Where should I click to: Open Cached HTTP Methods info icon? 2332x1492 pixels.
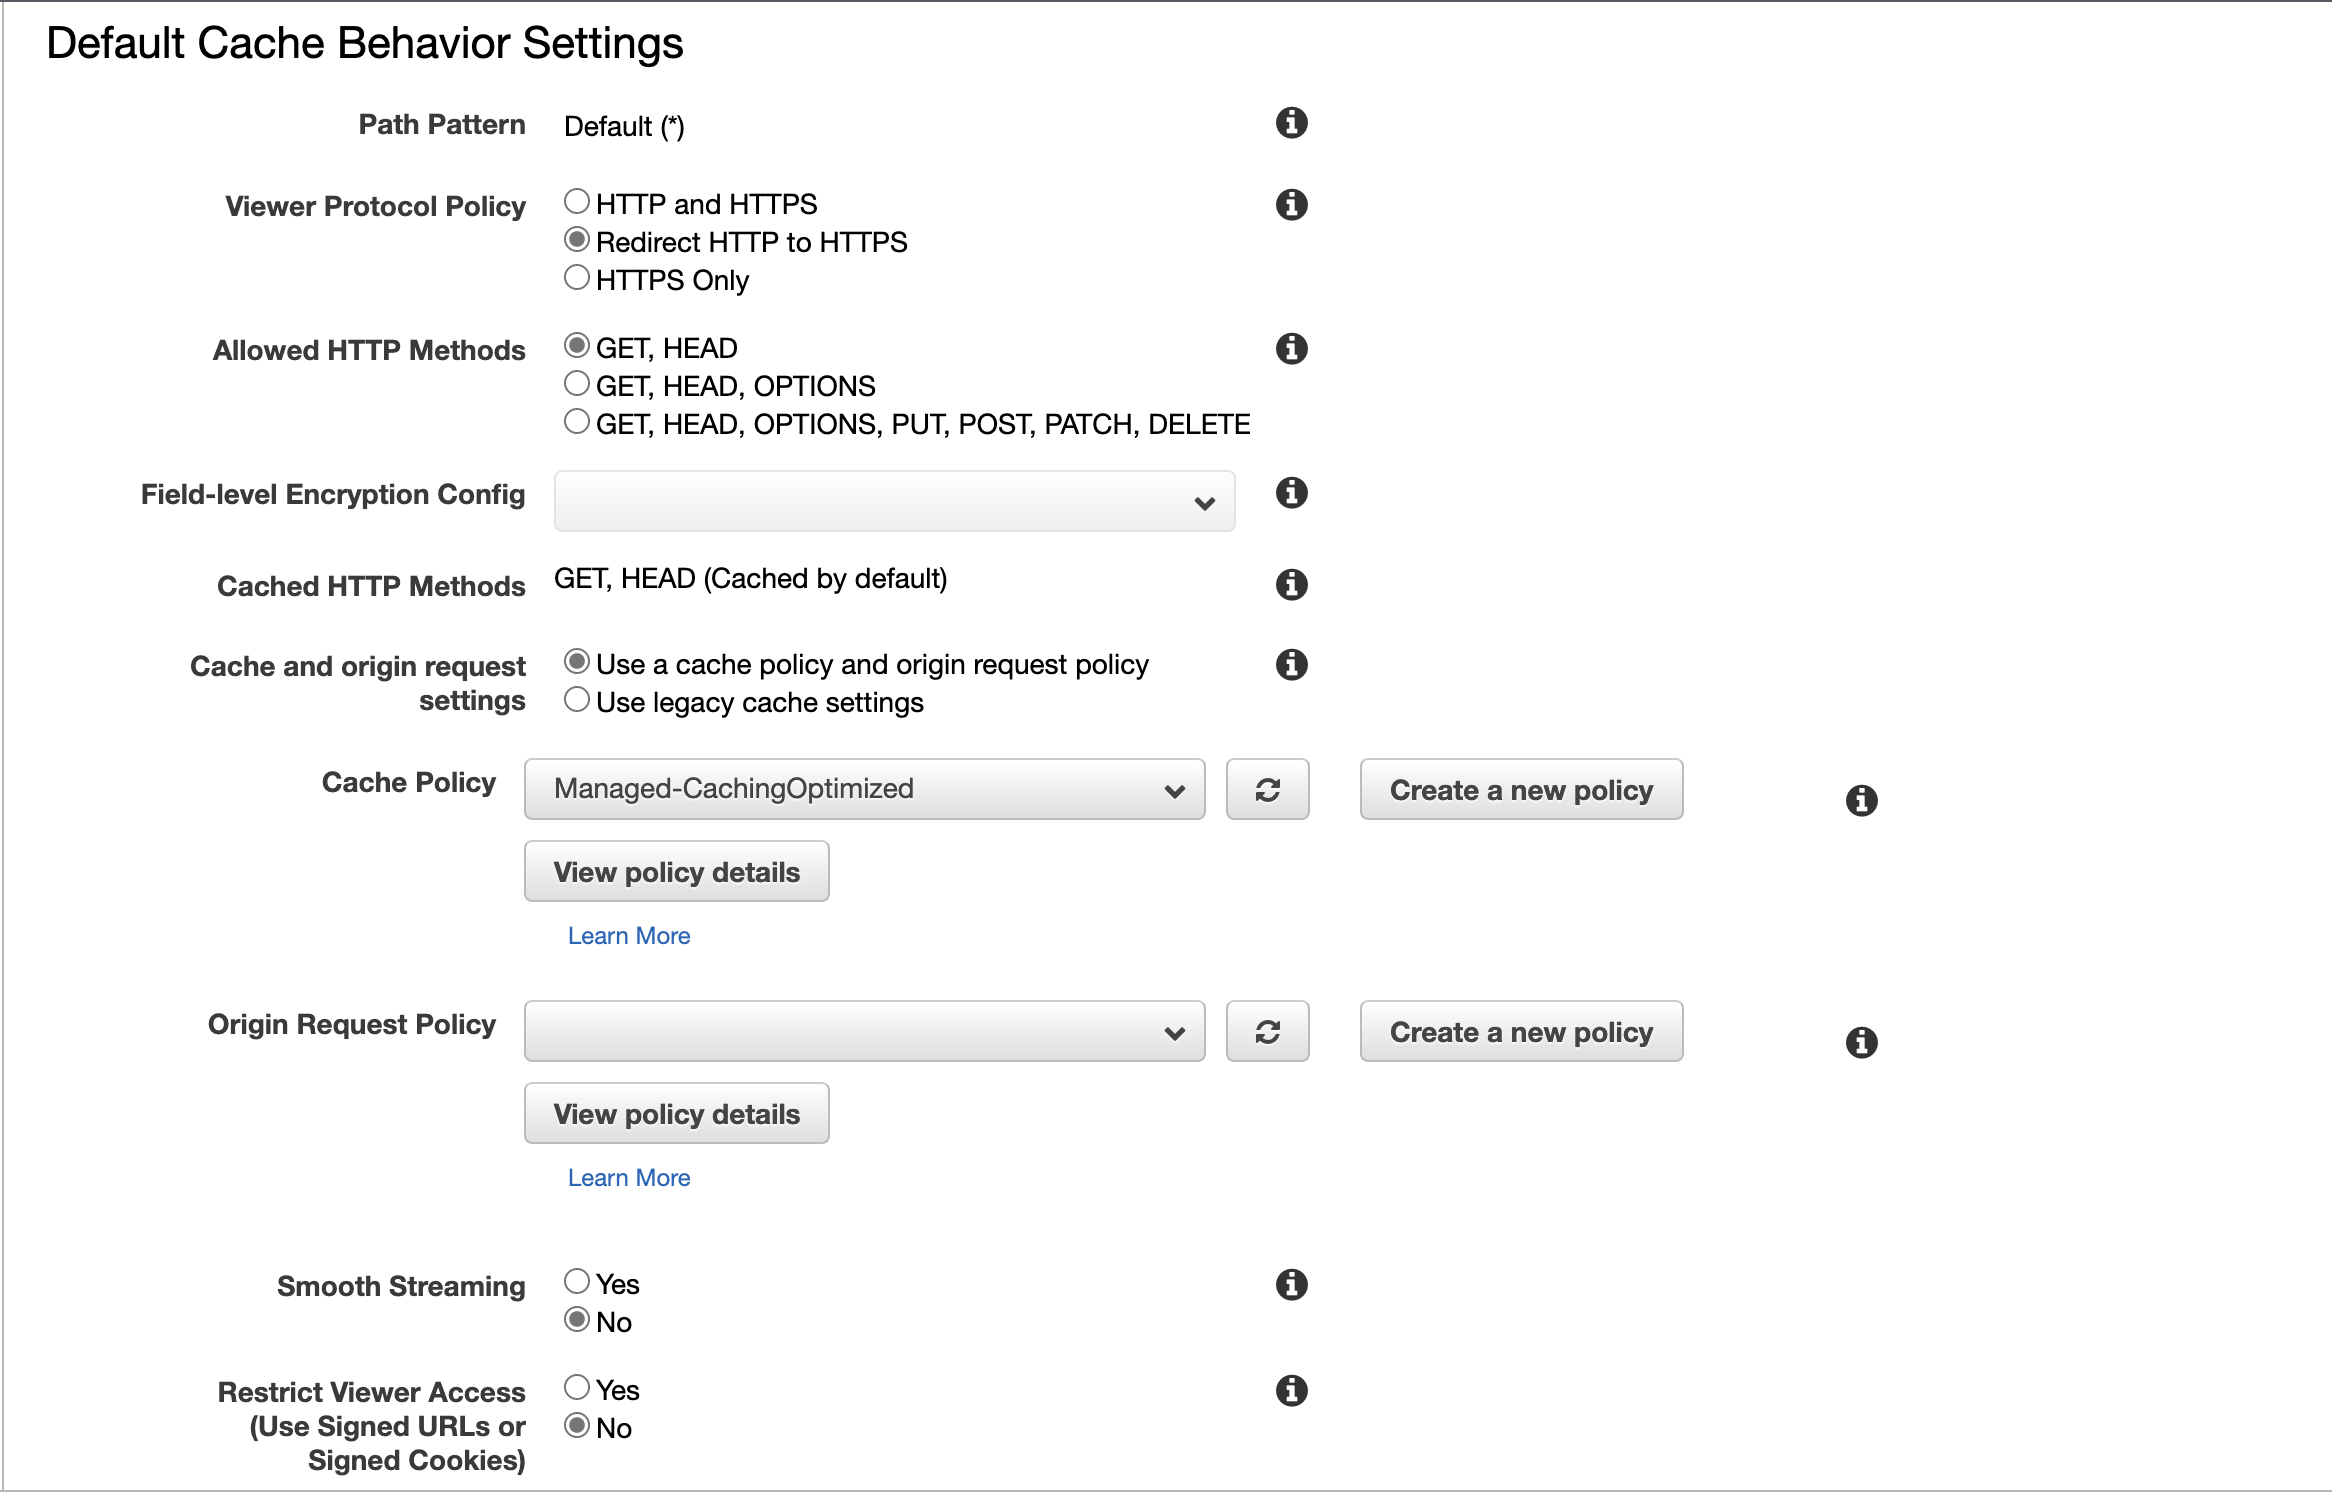pos(1291,585)
